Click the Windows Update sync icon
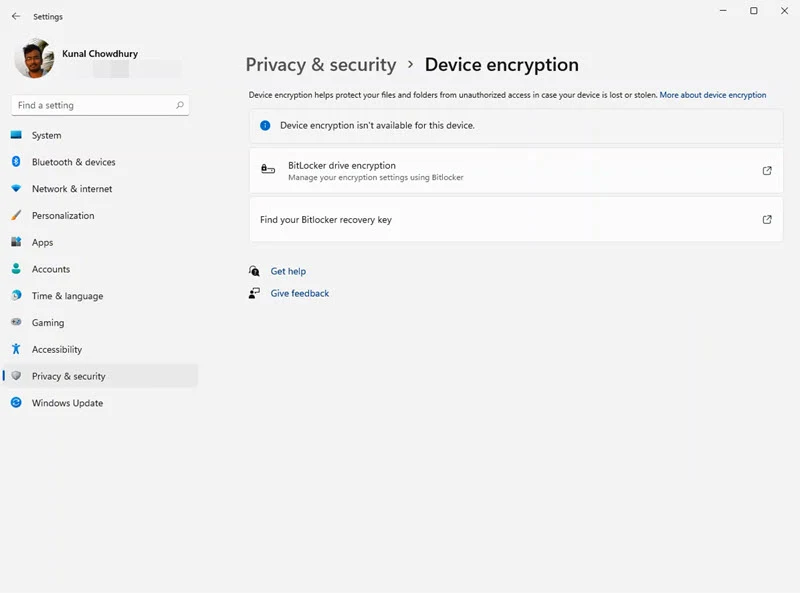This screenshot has height=593, width=800. pos(16,402)
